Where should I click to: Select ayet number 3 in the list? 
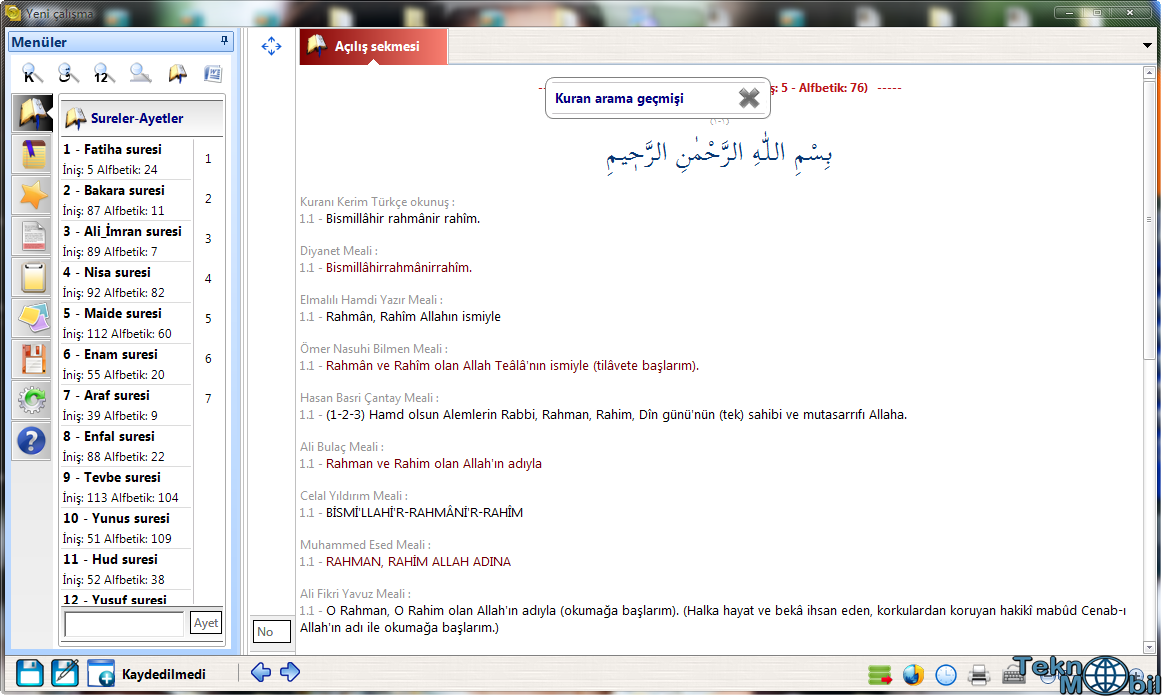coord(208,239)
